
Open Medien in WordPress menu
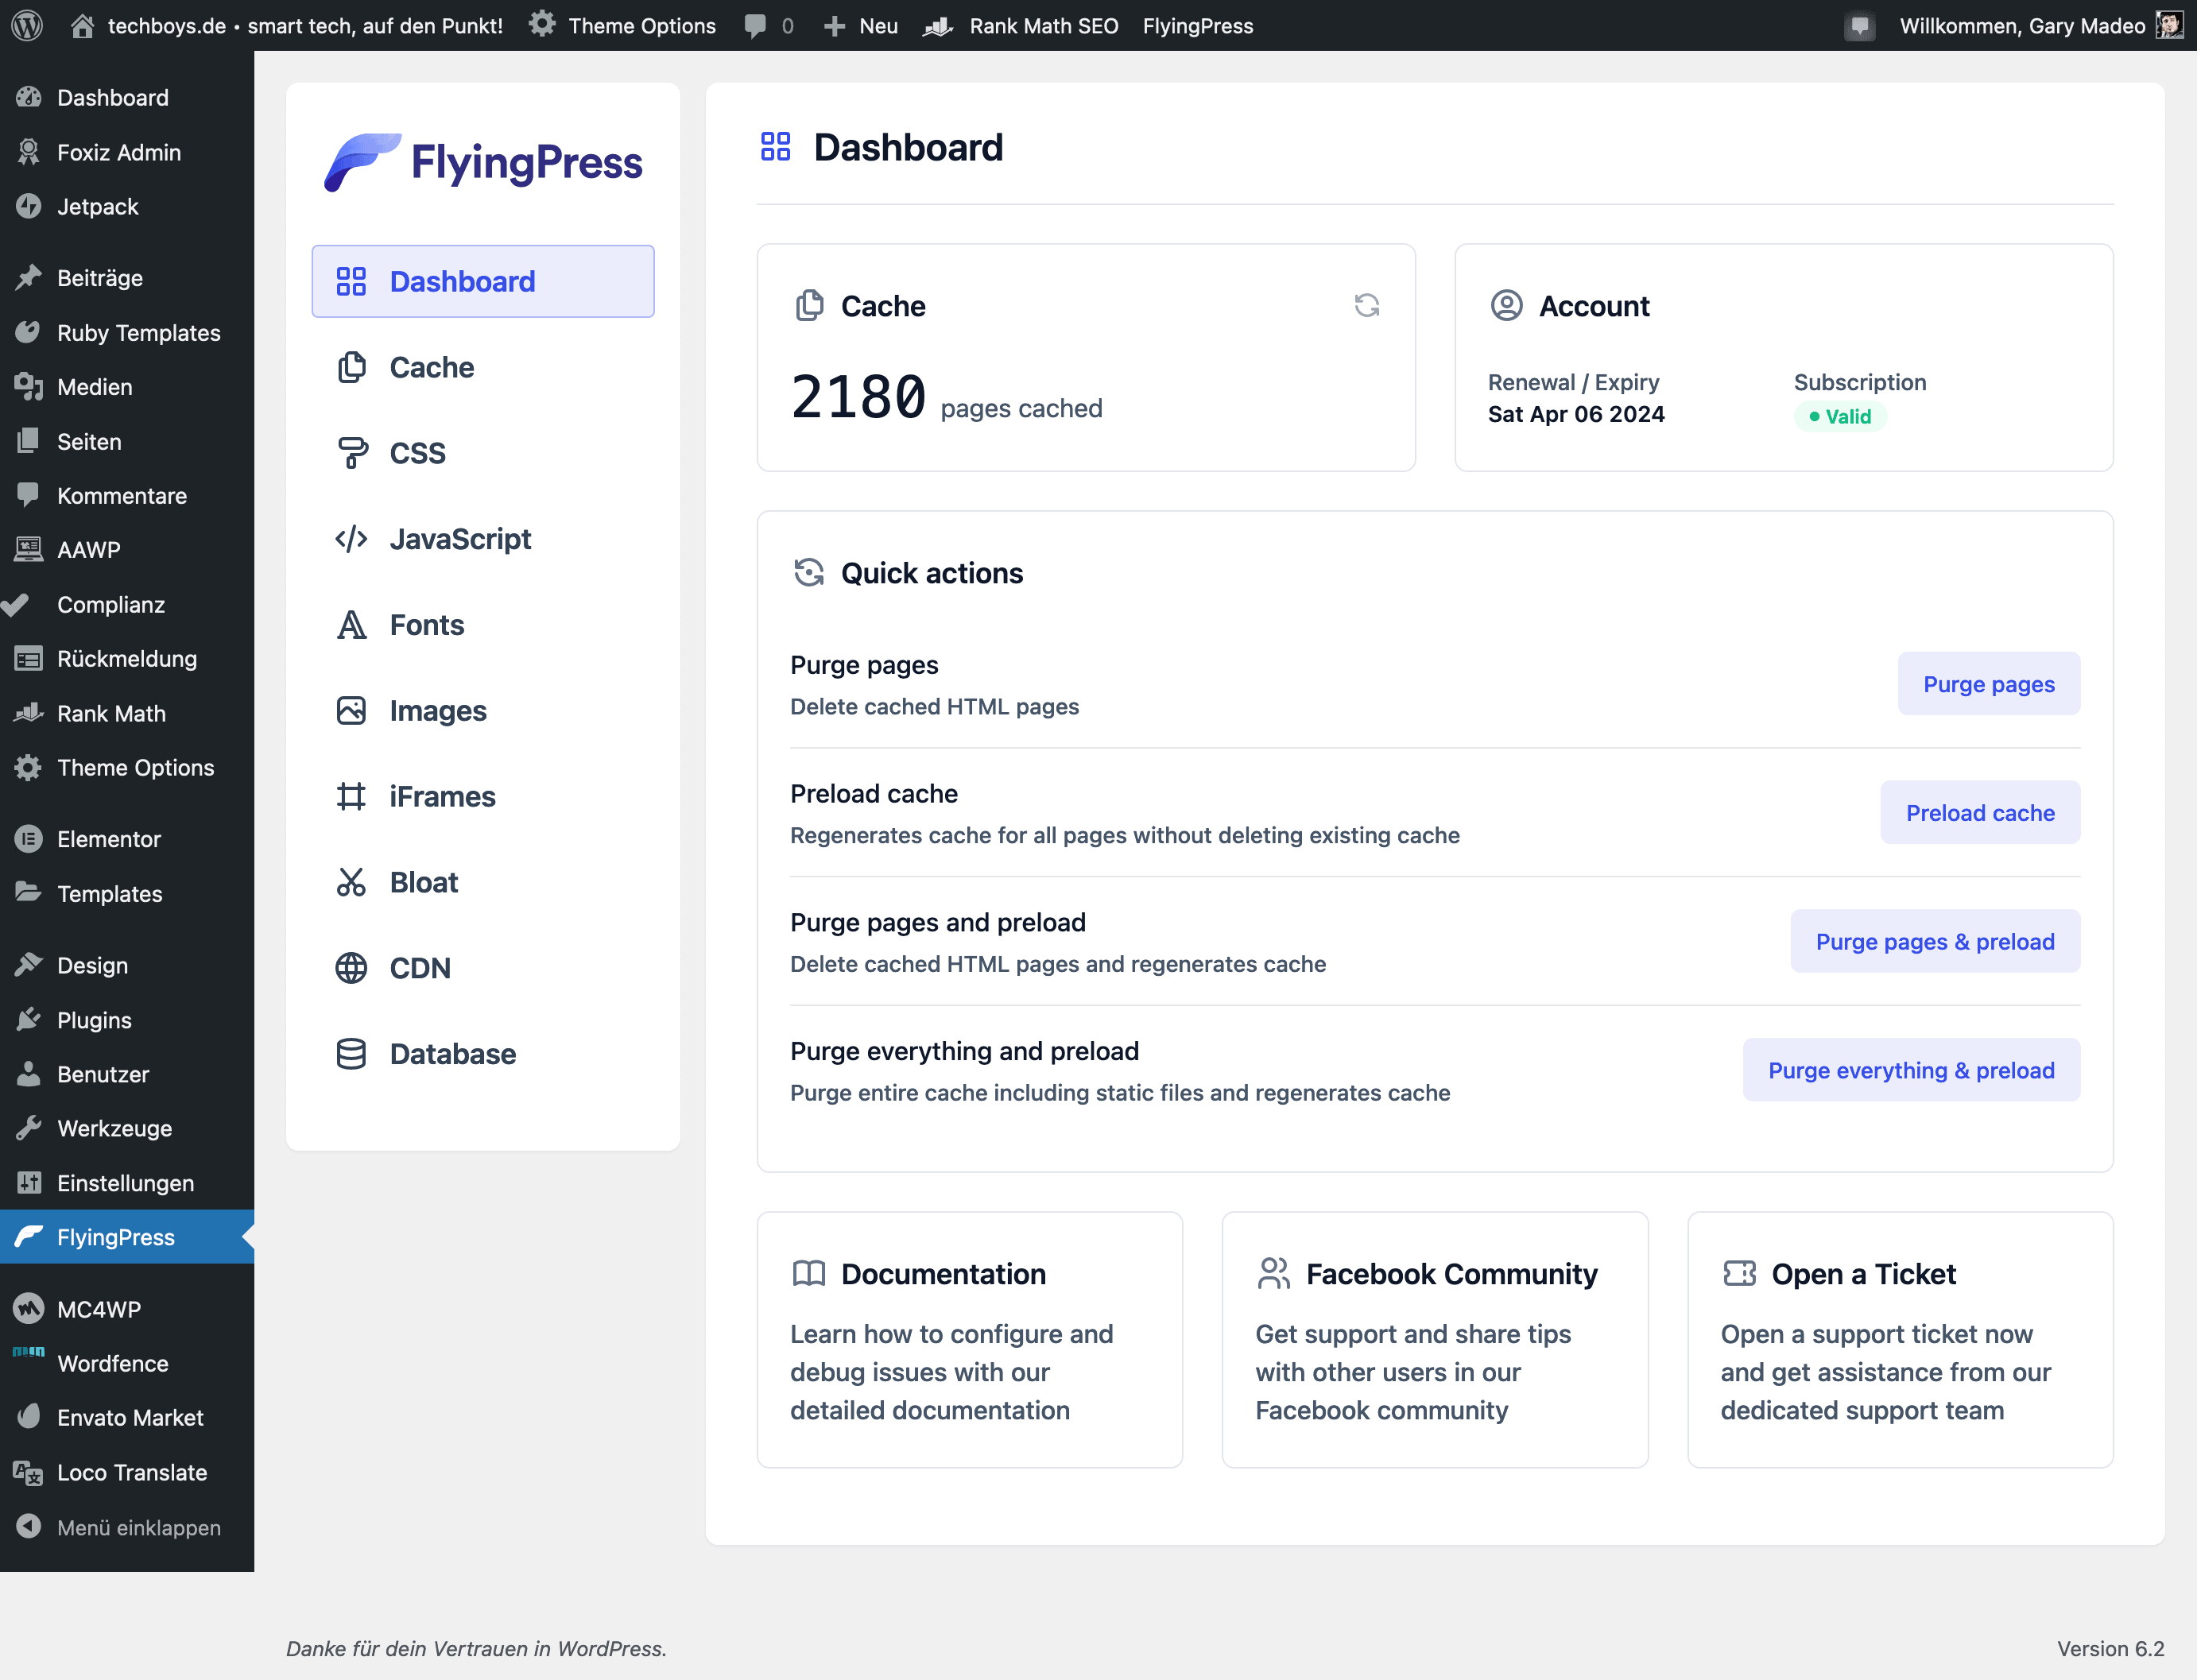127,387
